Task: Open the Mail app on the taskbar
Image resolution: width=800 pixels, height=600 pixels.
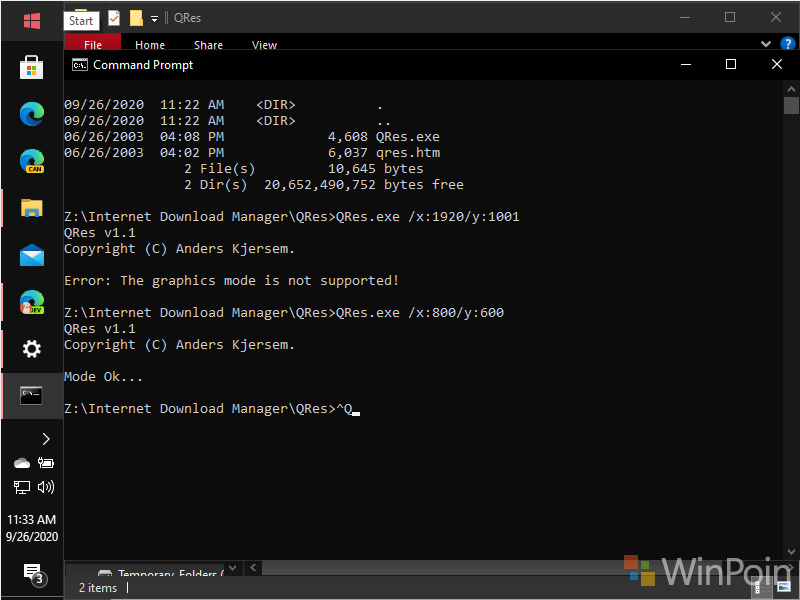Action: [32, 255]
